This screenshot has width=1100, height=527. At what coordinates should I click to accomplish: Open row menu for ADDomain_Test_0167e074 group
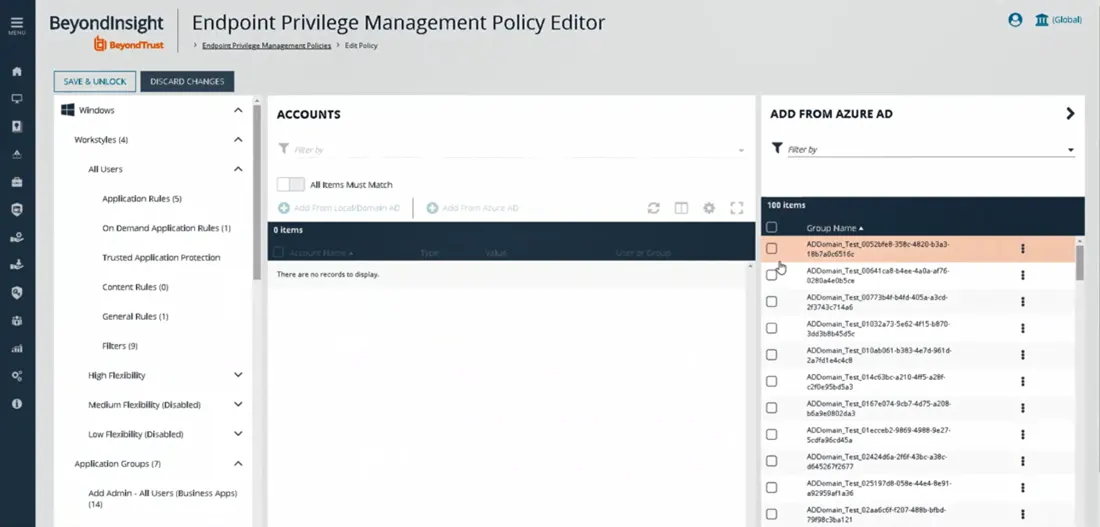[1023, 408]
